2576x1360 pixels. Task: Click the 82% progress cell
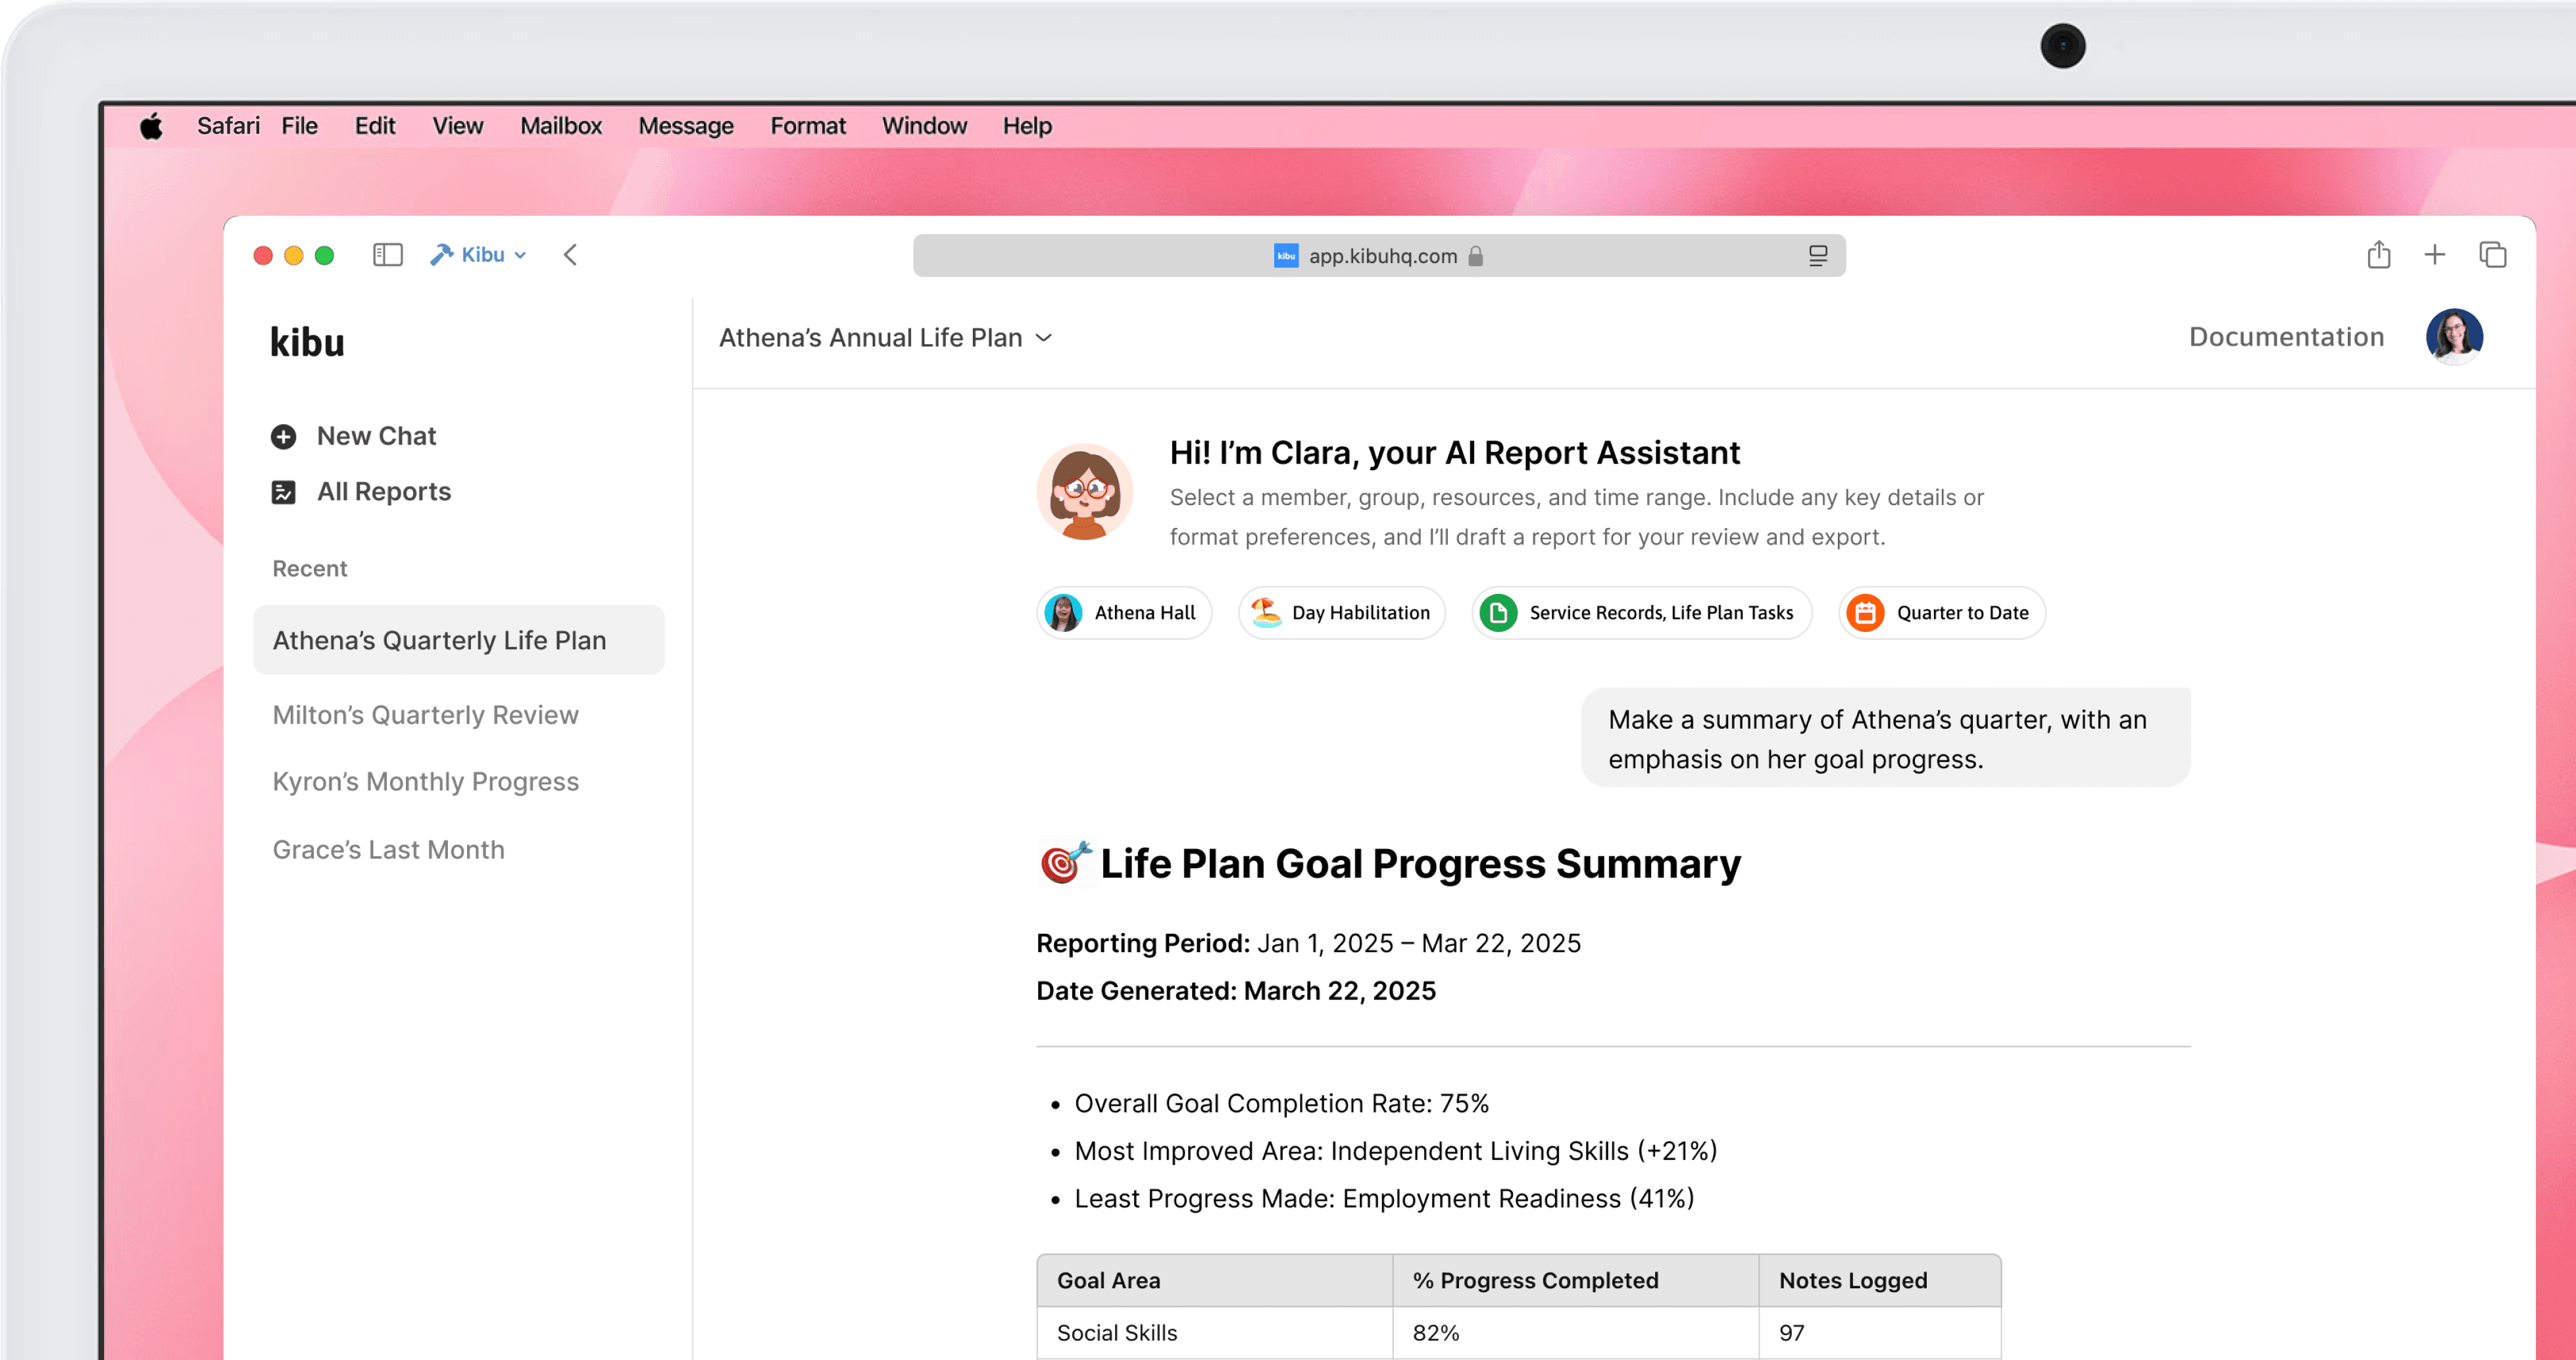pyautogui.click(x=1575, y=1333)
